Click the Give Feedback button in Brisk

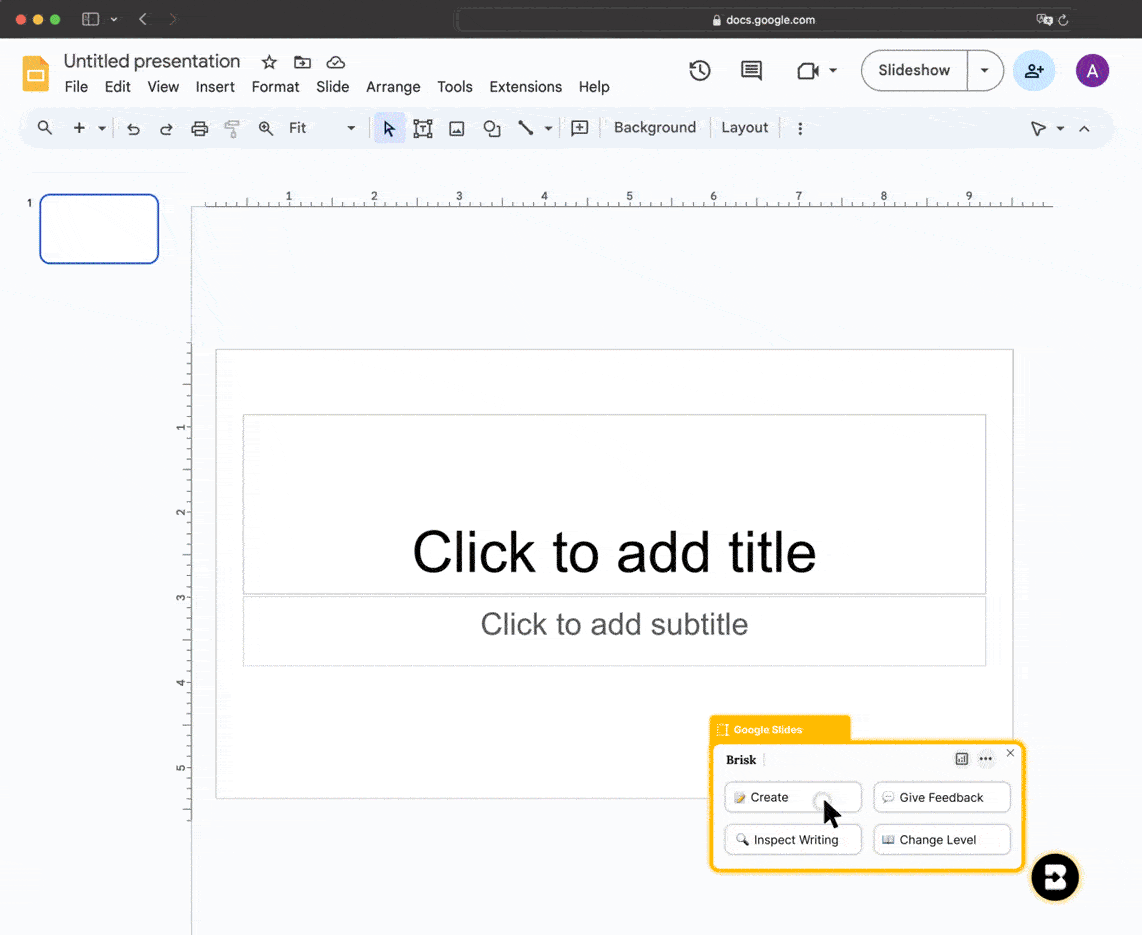[941, 798]
